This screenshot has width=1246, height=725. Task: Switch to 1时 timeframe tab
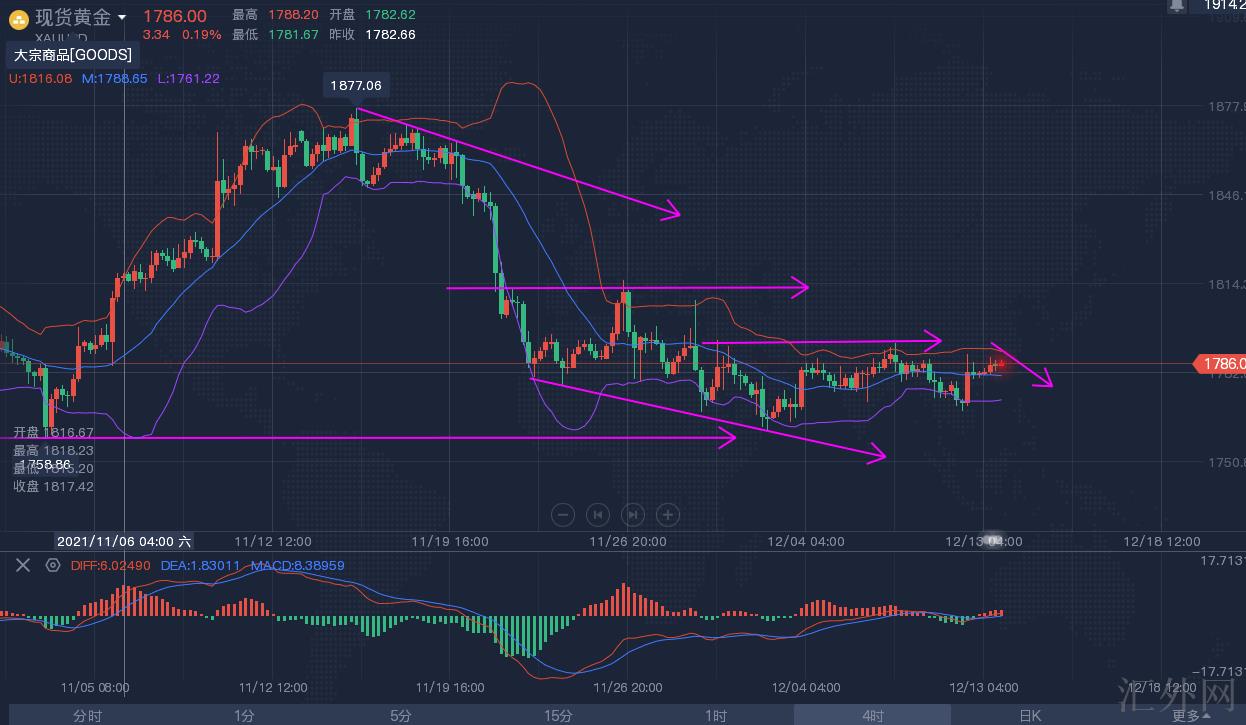coord(715,715)
